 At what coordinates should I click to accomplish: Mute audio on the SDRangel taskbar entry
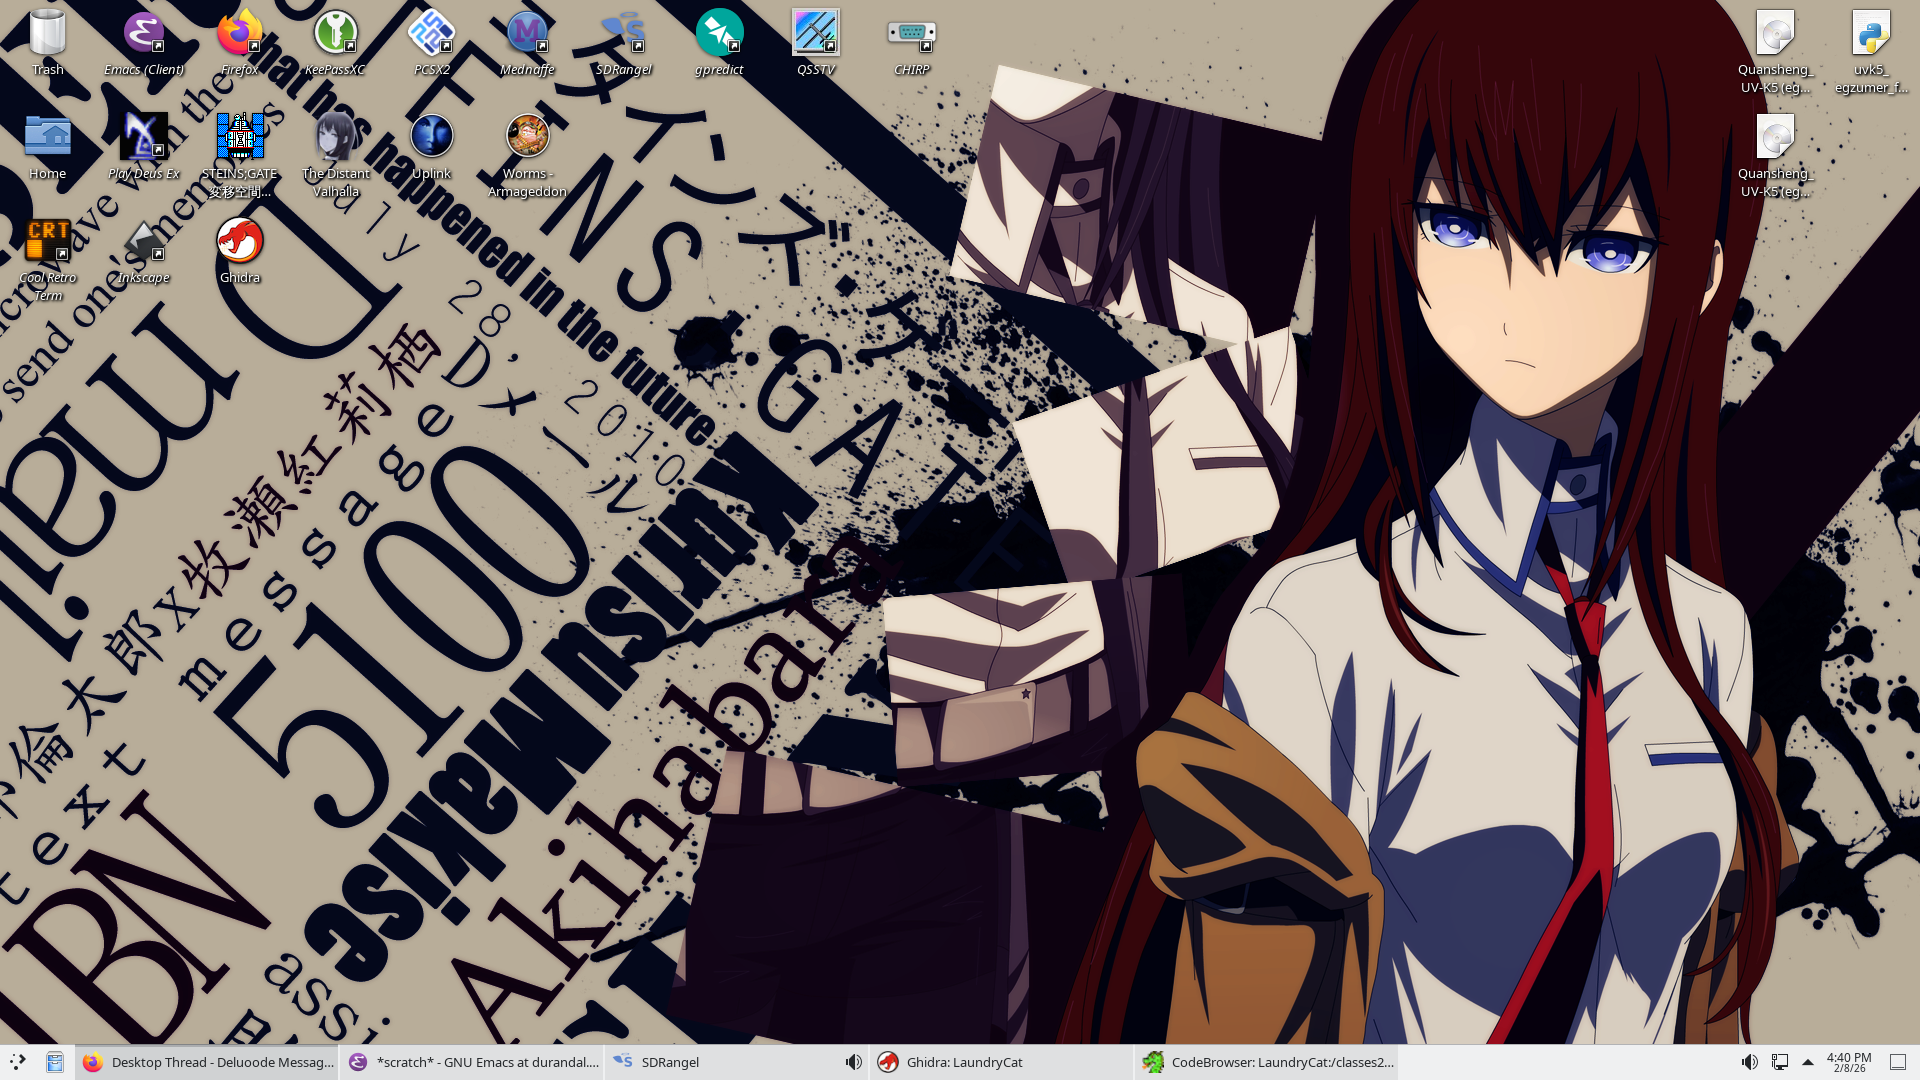click(853, 1062)
